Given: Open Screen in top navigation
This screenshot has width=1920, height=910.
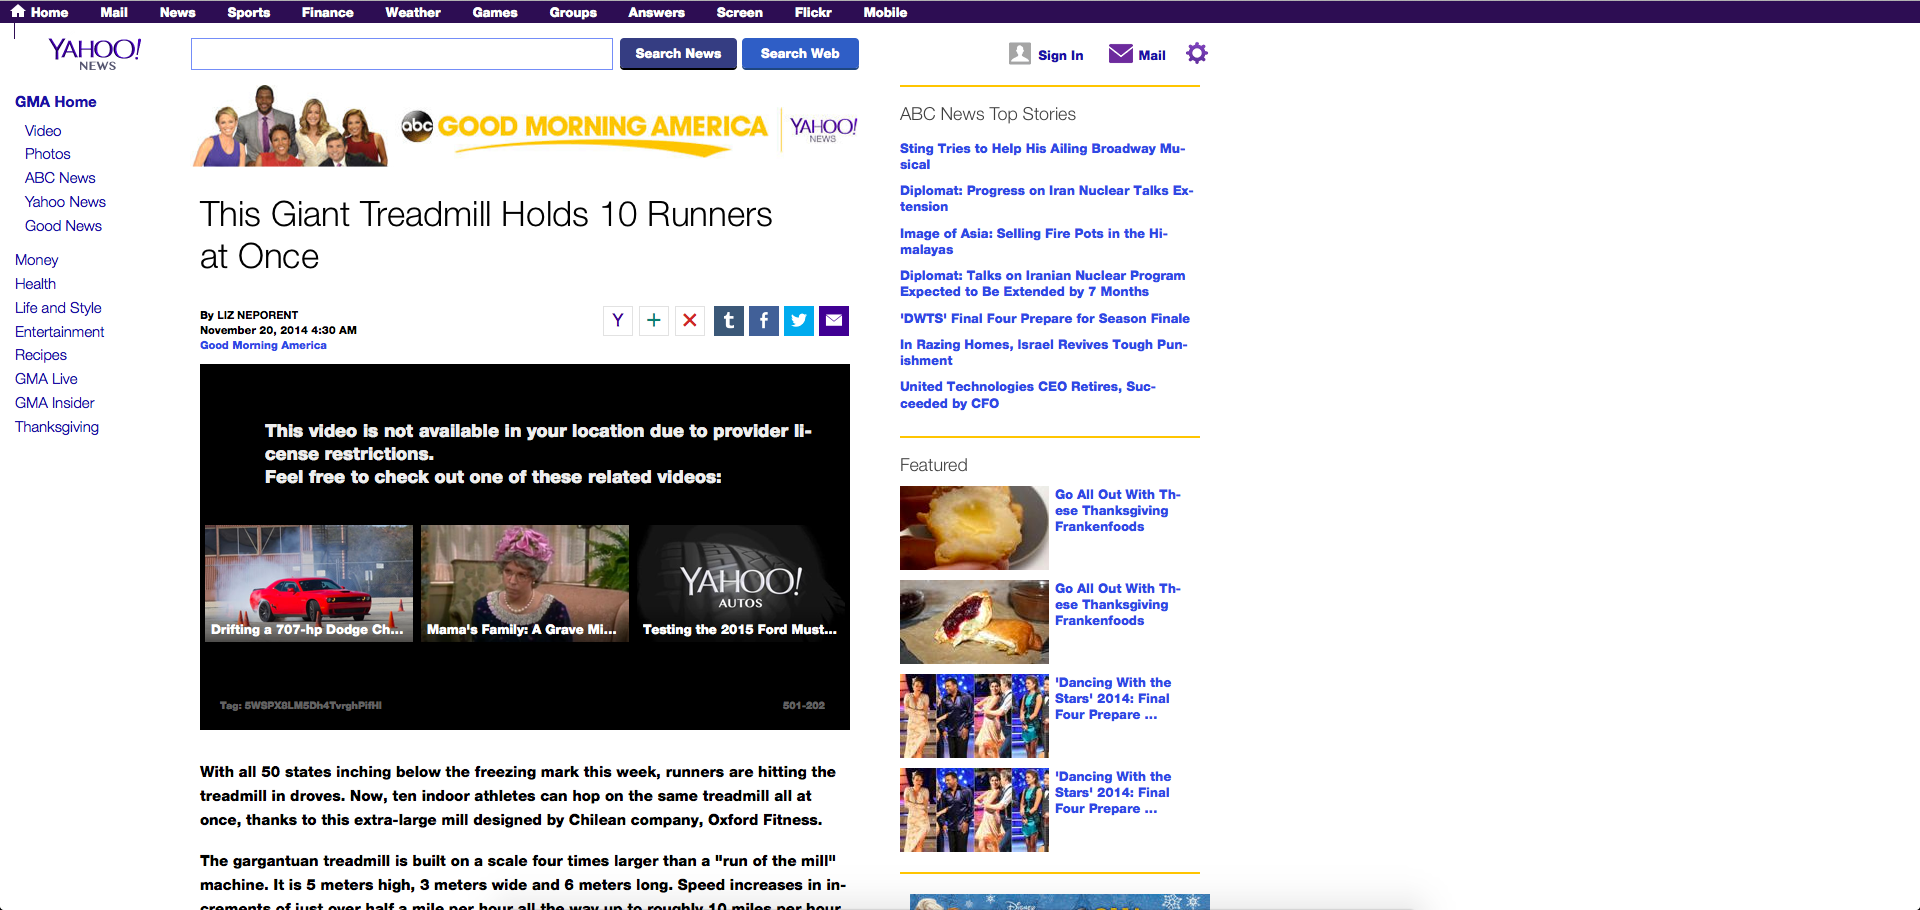Looking at the screenshot, I should [x=739, y=12].
